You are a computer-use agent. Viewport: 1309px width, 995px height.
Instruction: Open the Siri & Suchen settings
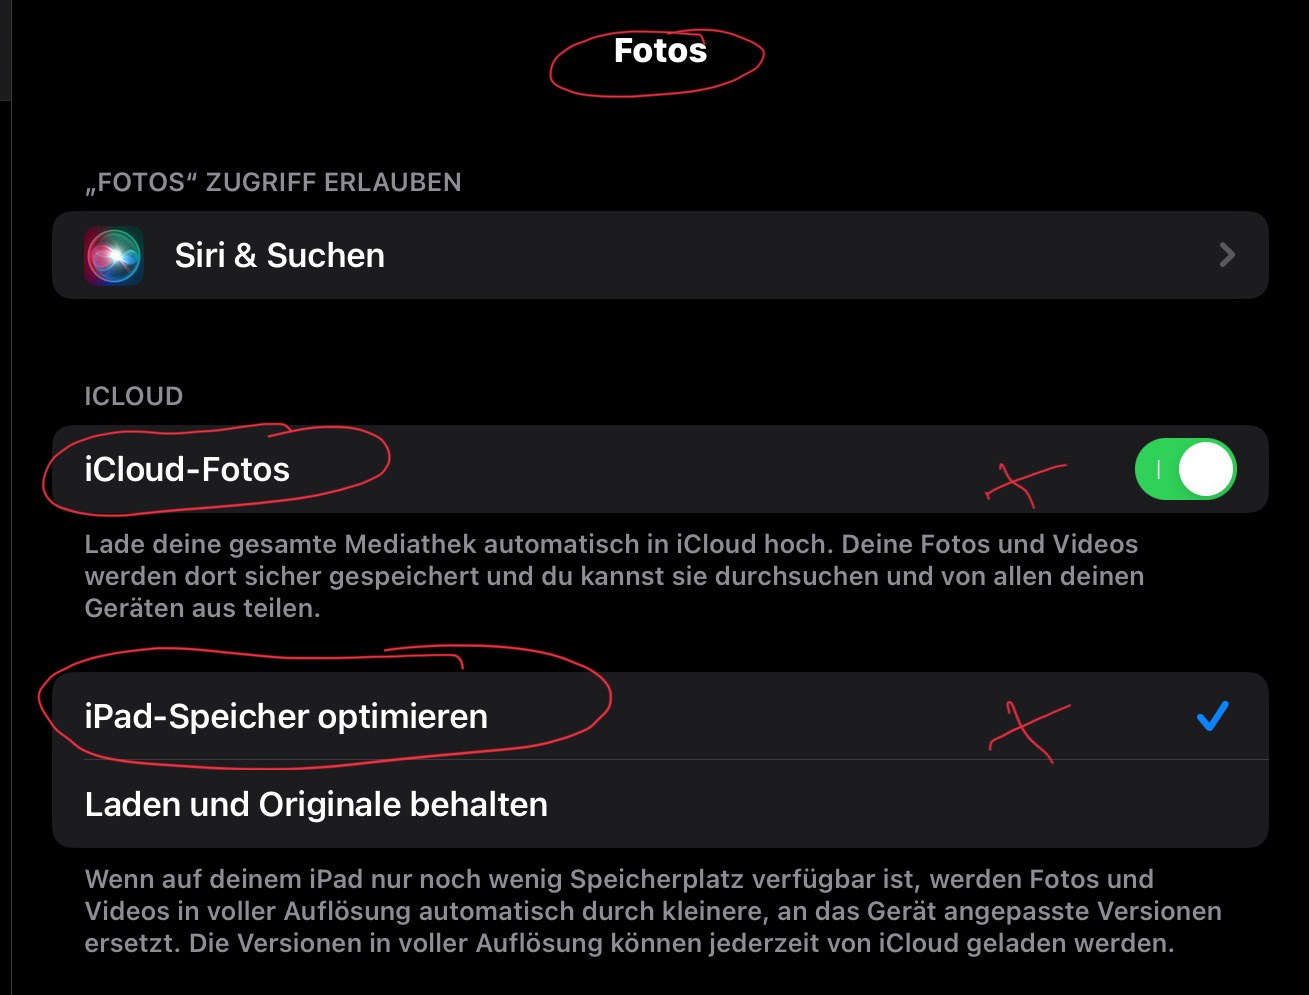point(280,256)
